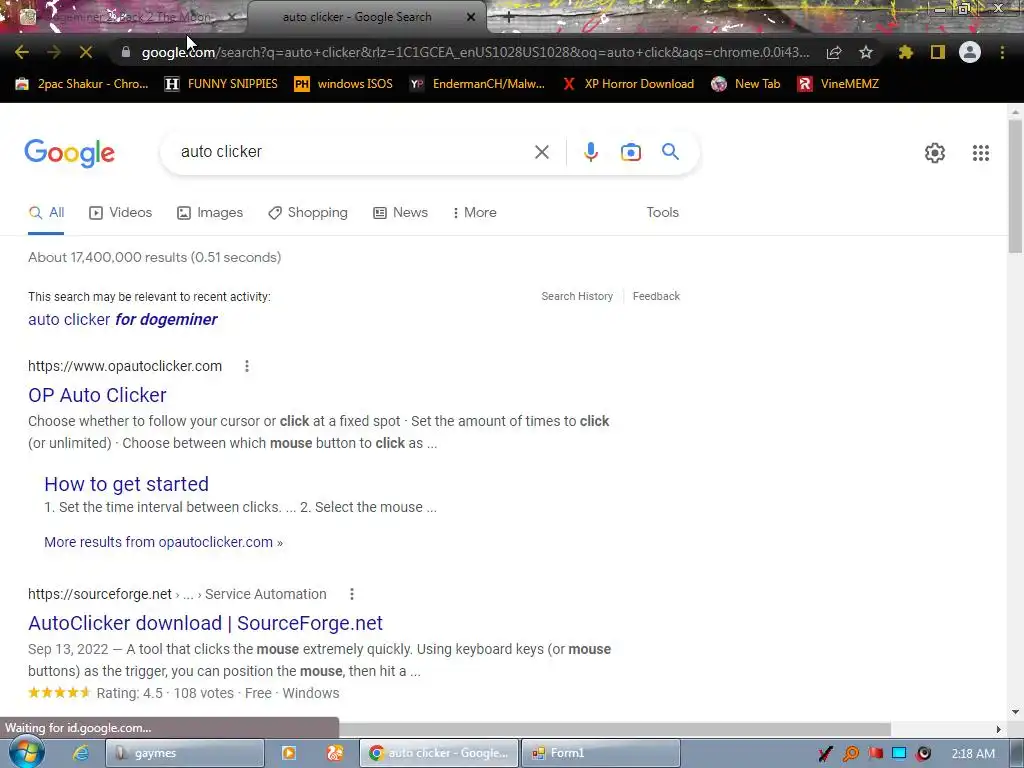Open the UC Browser taskbar icon
Image resolution: width=1024 pixels, height=768 pixels.
coord(335,753)
